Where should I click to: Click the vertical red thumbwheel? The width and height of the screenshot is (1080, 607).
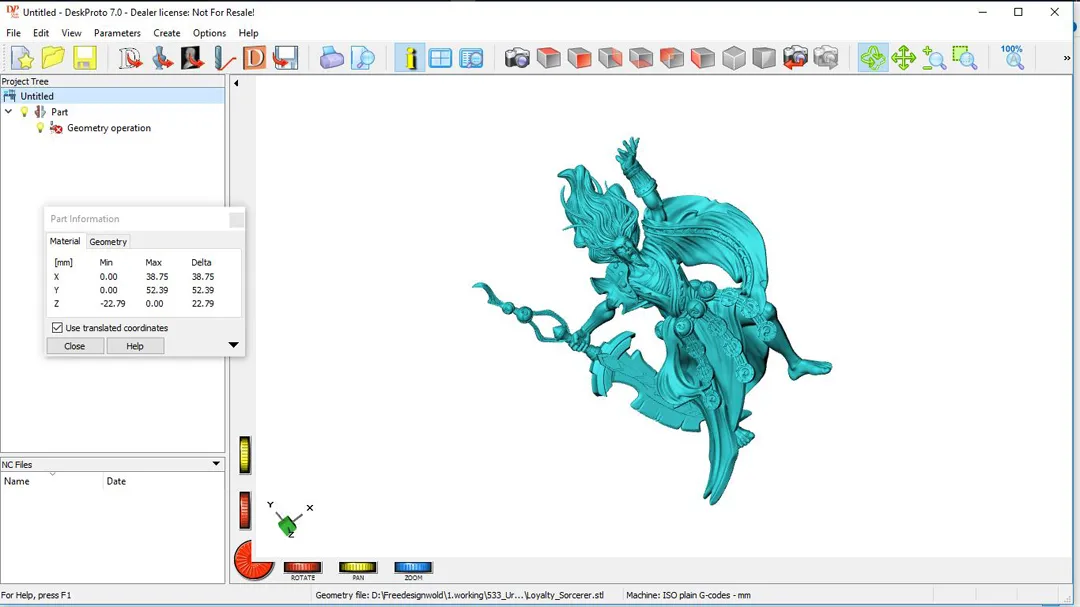(x=245, y=511)
